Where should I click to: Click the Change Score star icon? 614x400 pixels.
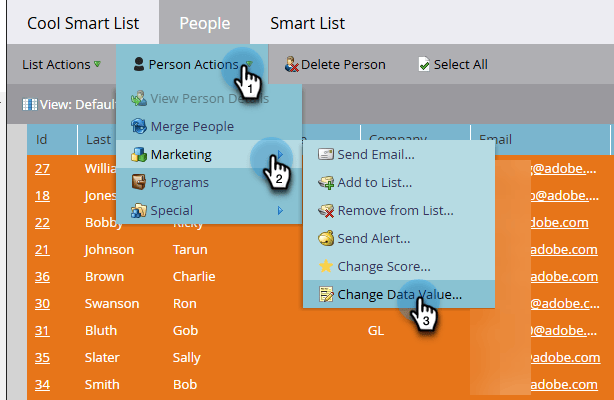326,266
